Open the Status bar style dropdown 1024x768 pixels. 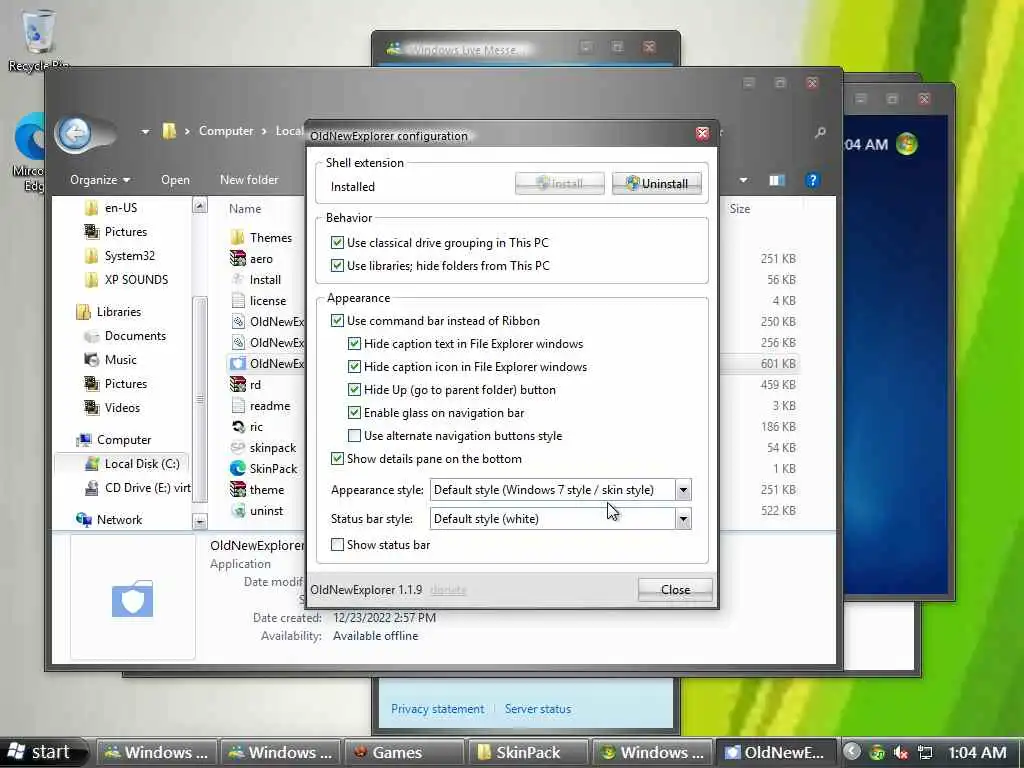[683, 519]
